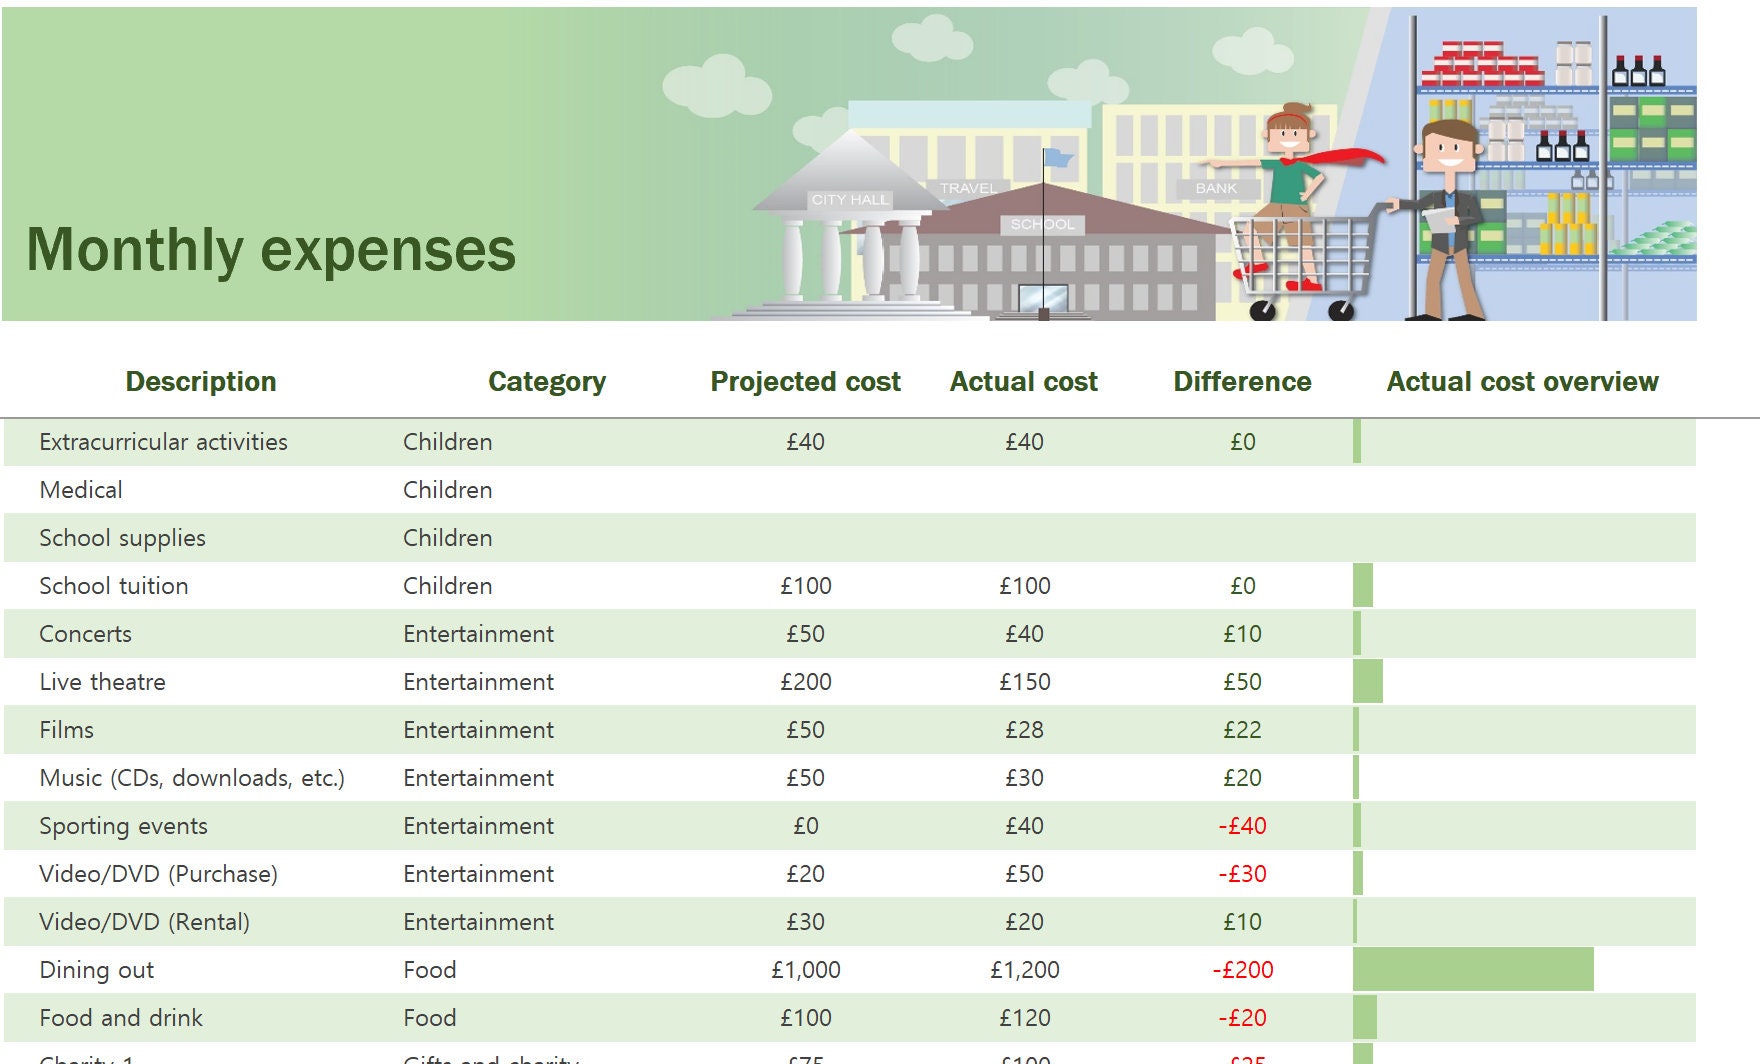Select the Extracurricular activities cell
The width and height of the screenshot is (1760, 1064).
(163, 442)
